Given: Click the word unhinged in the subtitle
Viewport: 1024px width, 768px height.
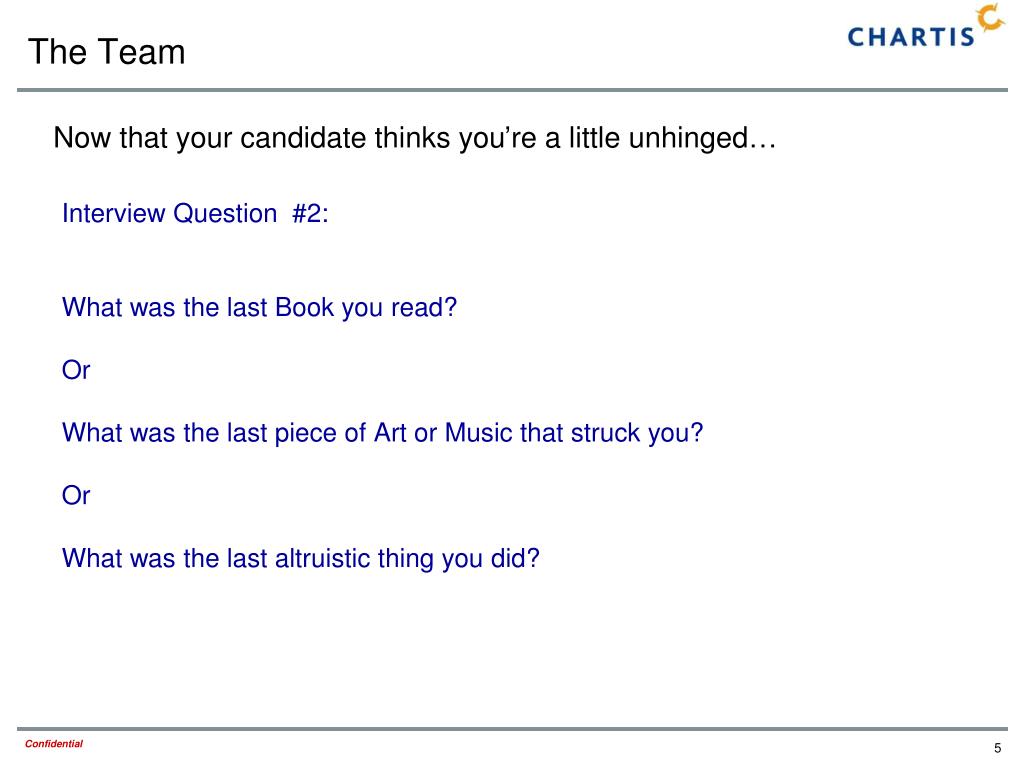Looking at the screenshot, I should (x=688, y=138).
